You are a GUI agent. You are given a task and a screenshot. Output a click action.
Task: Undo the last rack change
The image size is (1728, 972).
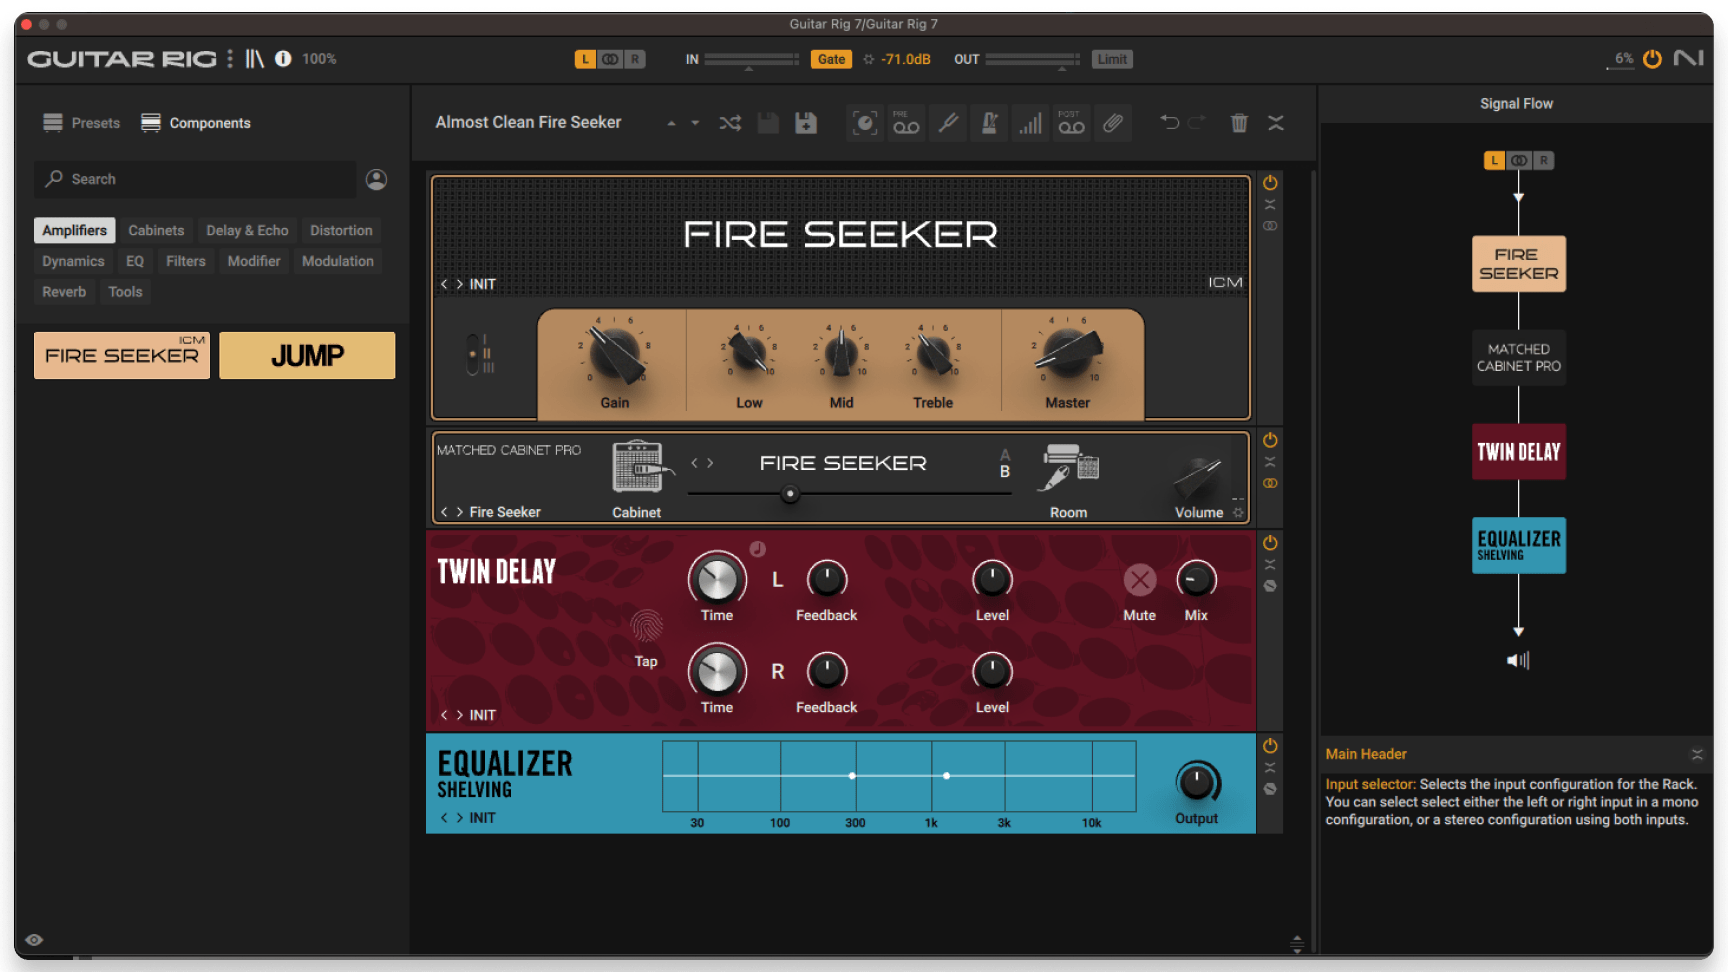[x=1169, y=122]
